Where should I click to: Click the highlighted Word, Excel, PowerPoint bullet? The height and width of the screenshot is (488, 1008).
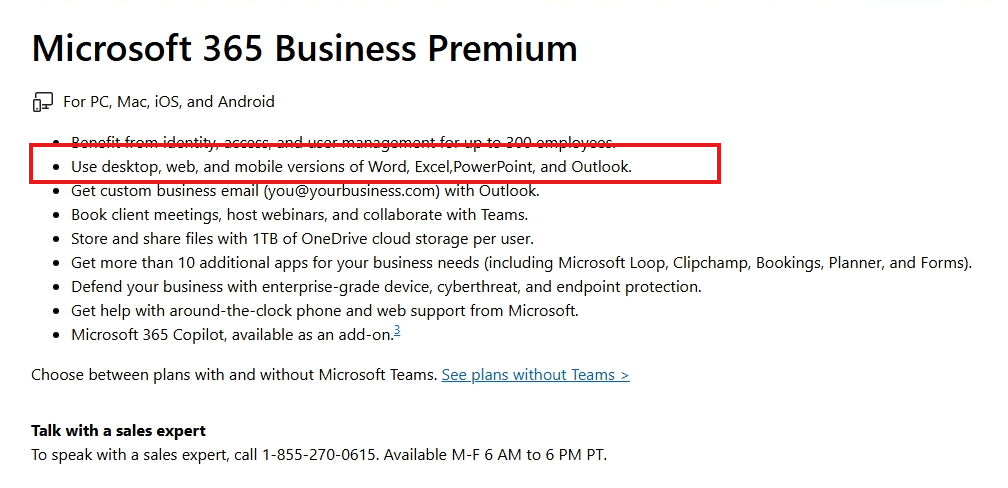pyautogui.click(x=352, y=167)
